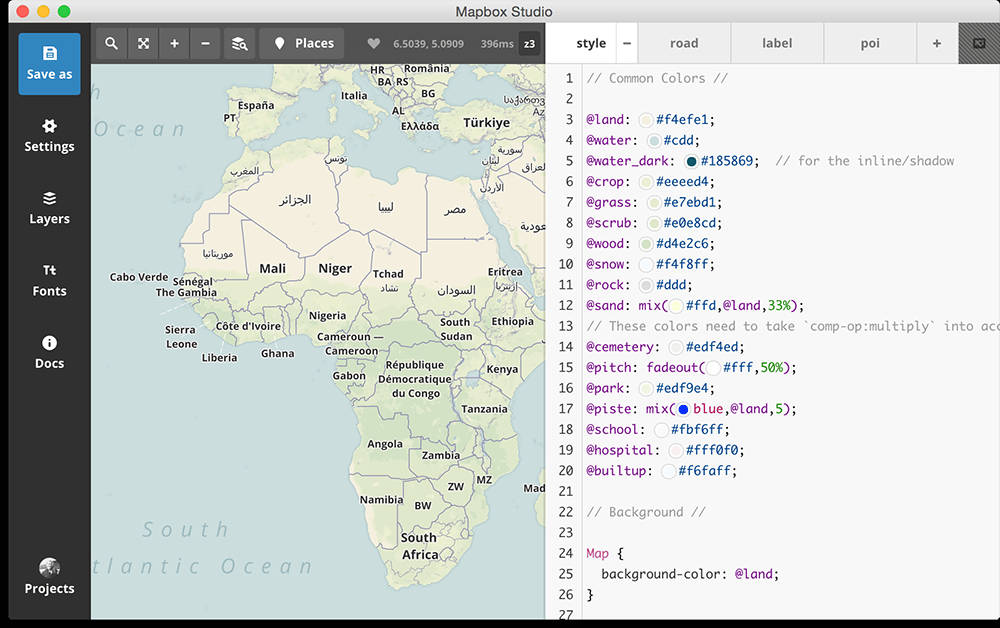Remove style tab using minus button

pyautogui.click(x=626, y=44)
